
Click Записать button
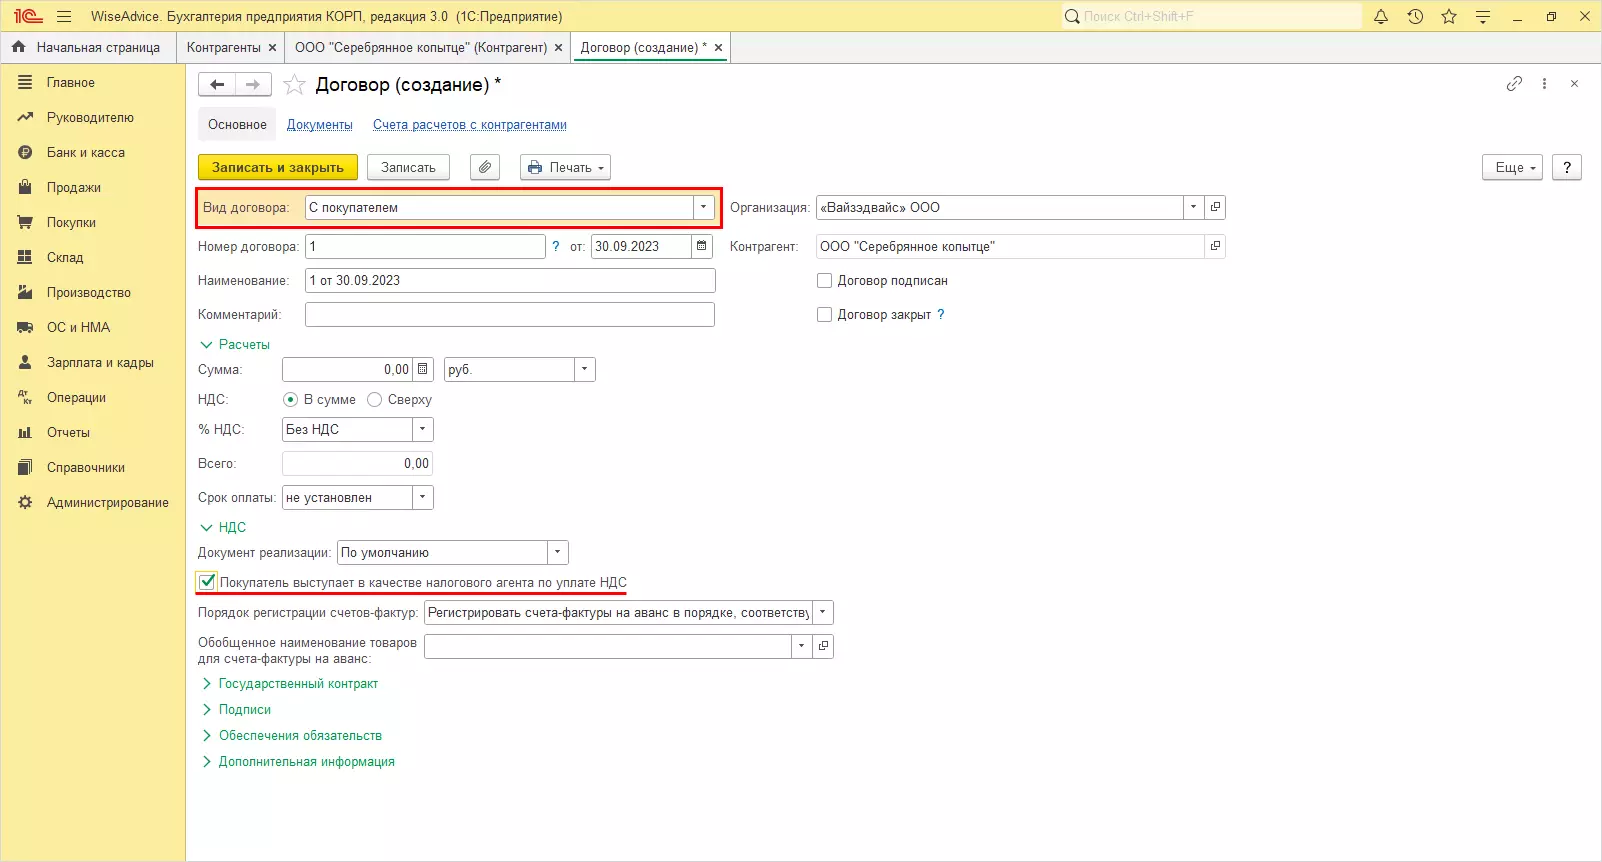pyautogui.click(x=408, y=167)
